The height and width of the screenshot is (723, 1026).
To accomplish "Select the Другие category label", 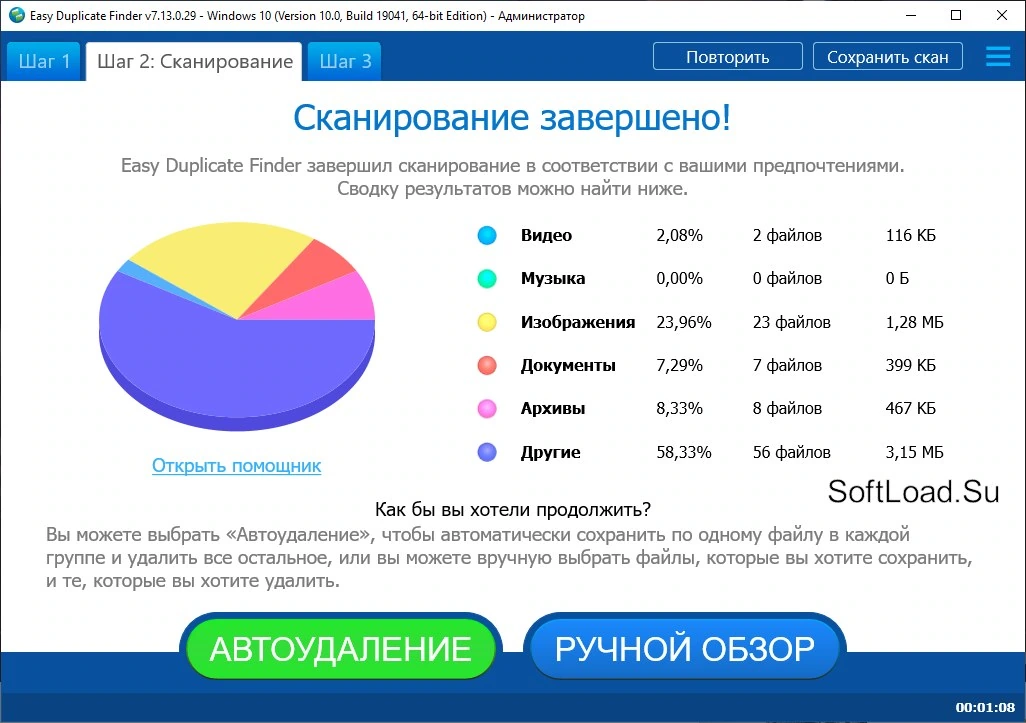I will tap(550, 452).
